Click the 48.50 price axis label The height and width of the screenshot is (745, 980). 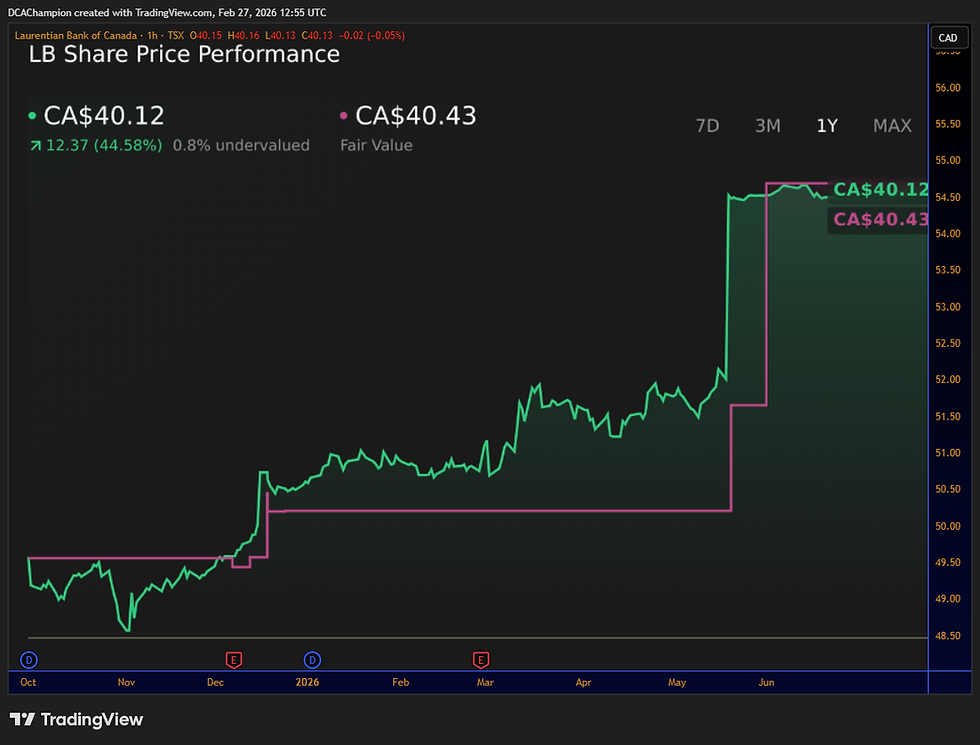[948, 636]
